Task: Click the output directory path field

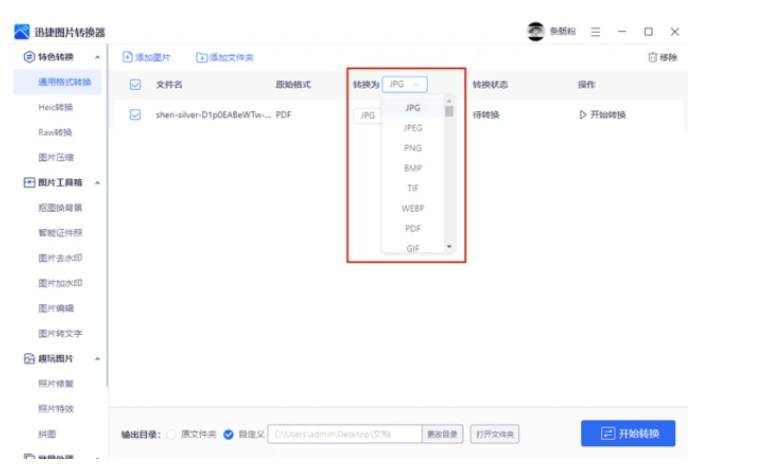Action: [x=344, y=434]
